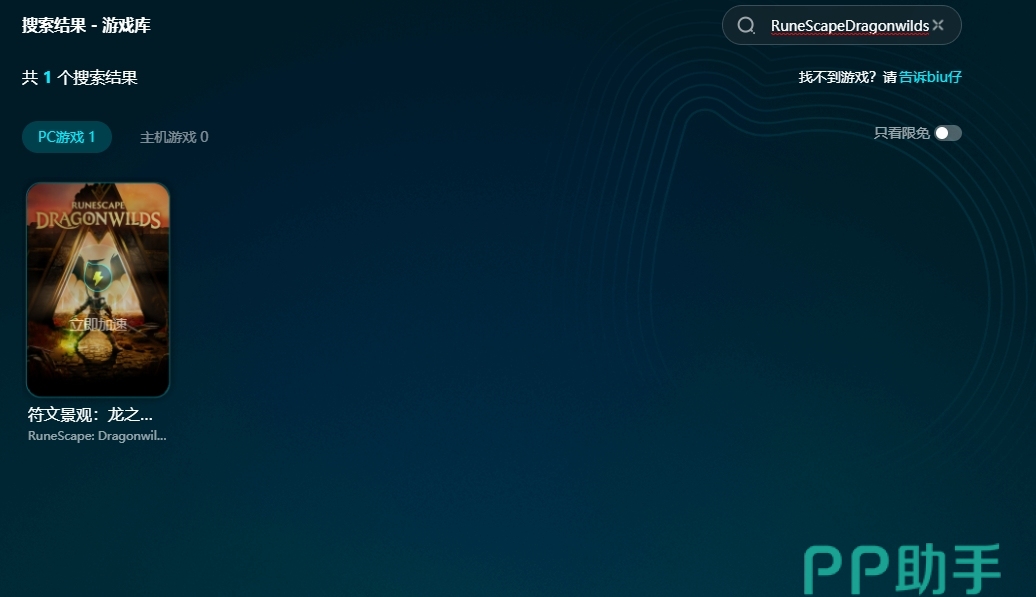Switch to the 主机游戏 tab
1036x597 pixels.
(174, 137)
